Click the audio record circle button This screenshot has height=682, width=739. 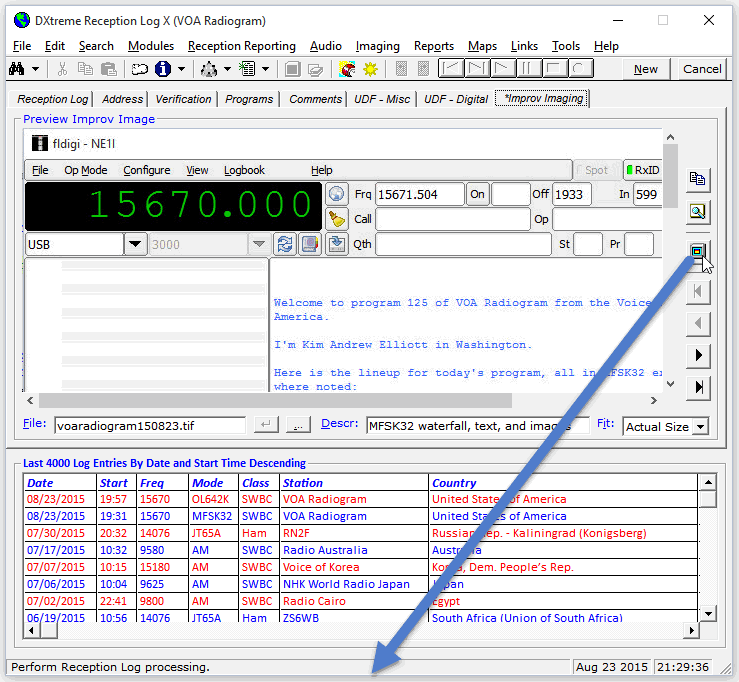(581, 68)
